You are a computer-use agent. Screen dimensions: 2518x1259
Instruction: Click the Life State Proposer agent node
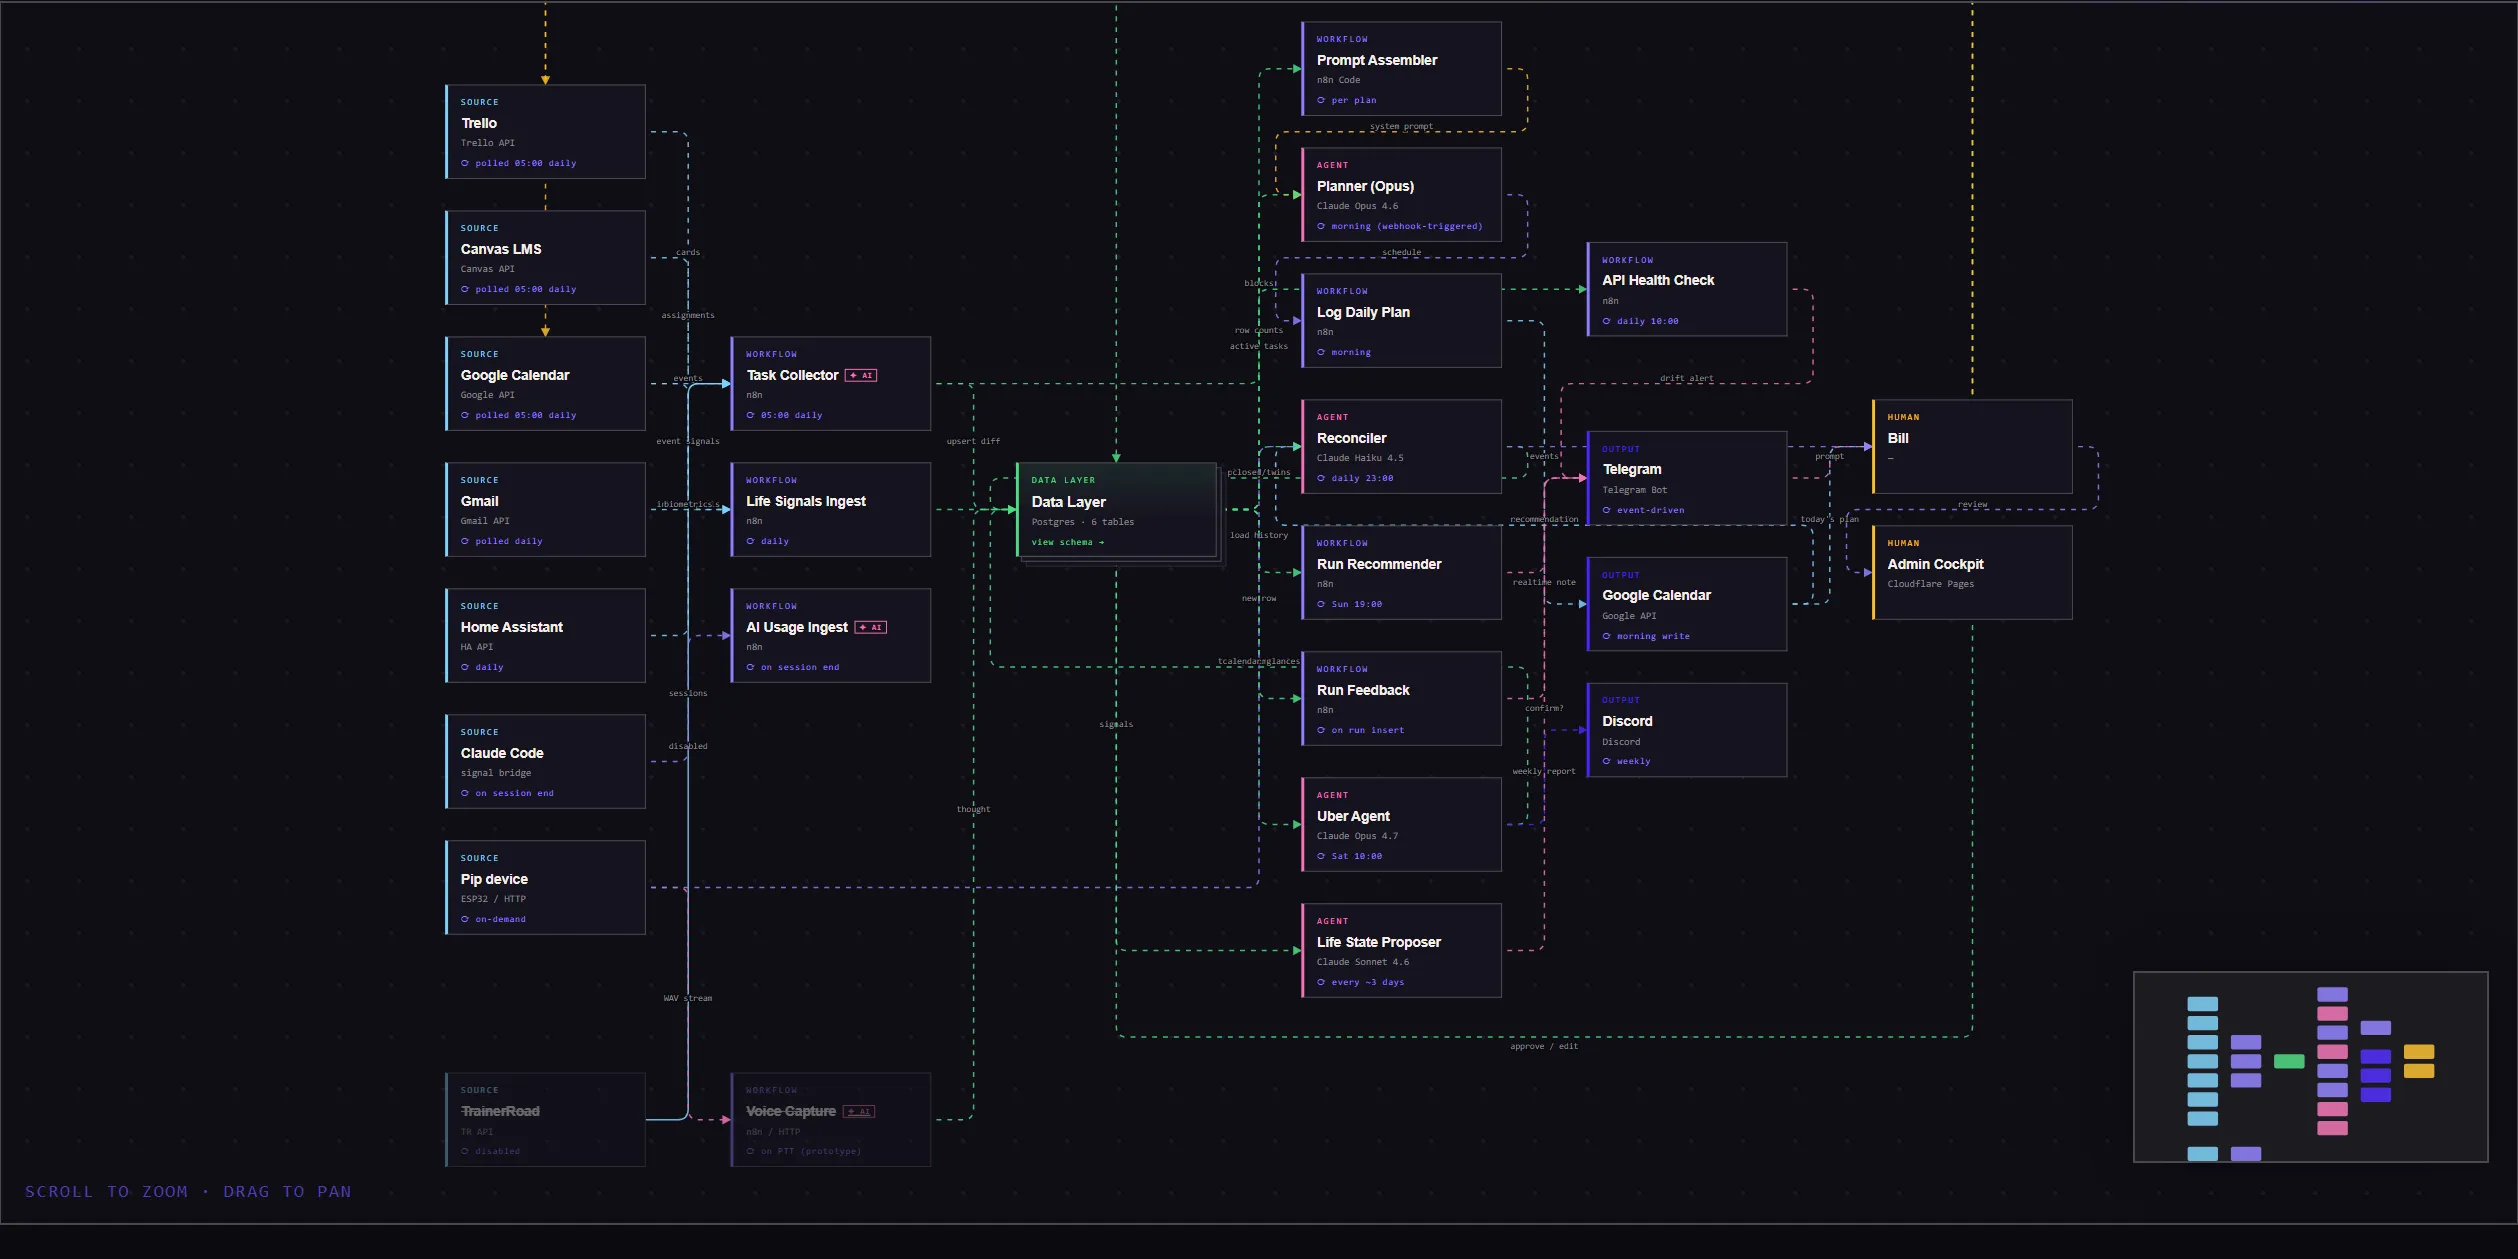1401,951
